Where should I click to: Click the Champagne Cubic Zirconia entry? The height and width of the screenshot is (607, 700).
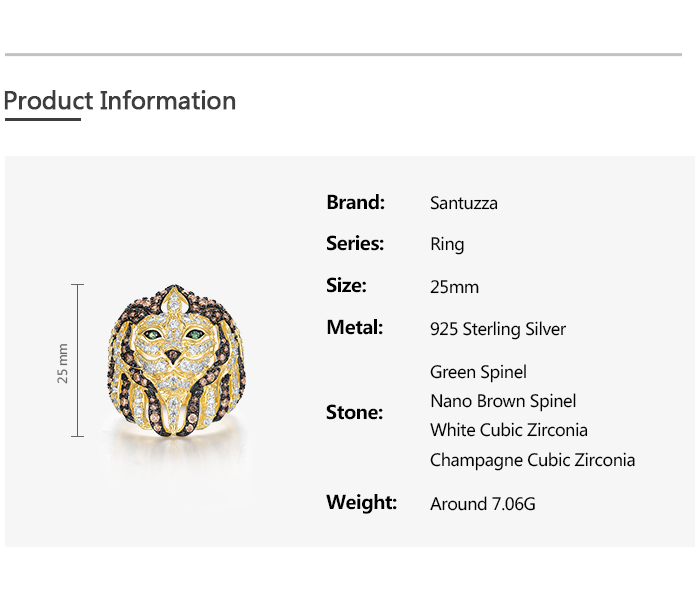tap(532, 460)
